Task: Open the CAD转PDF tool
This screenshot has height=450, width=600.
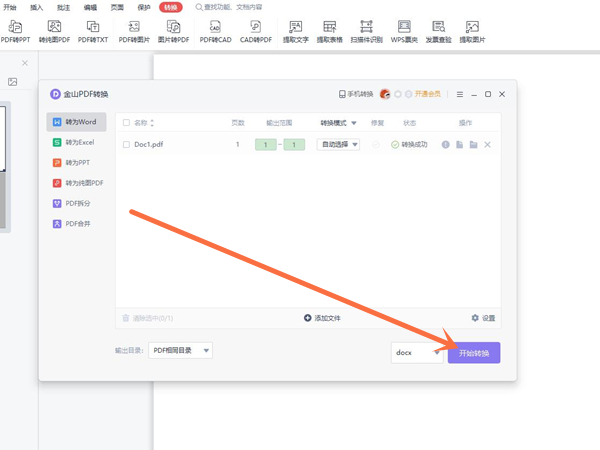Action: [255, 32]
